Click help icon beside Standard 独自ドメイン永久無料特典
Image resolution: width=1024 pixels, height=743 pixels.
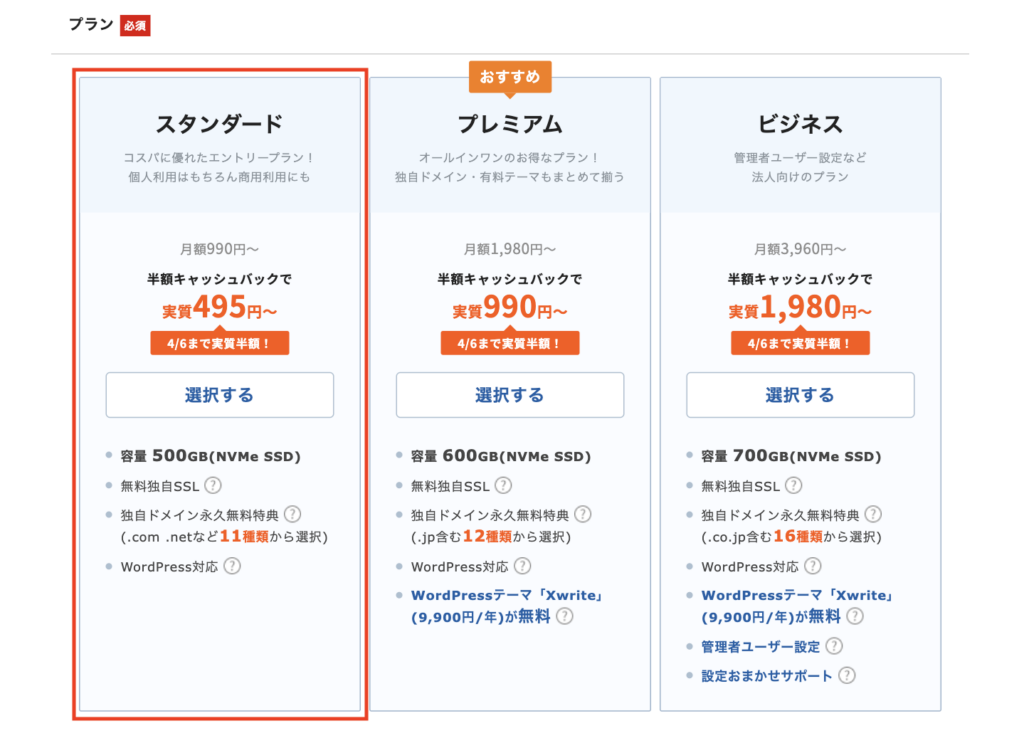click(292, 515)
